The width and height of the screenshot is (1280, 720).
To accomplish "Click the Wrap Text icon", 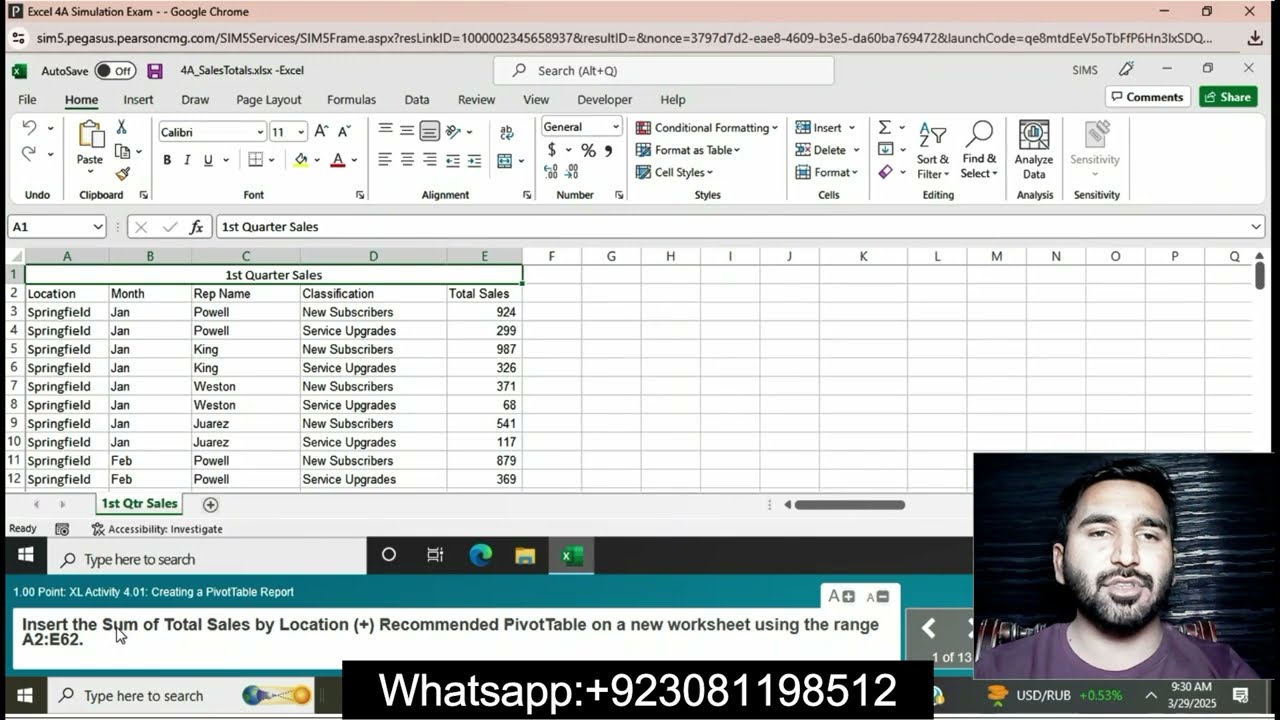I will 507,132.
